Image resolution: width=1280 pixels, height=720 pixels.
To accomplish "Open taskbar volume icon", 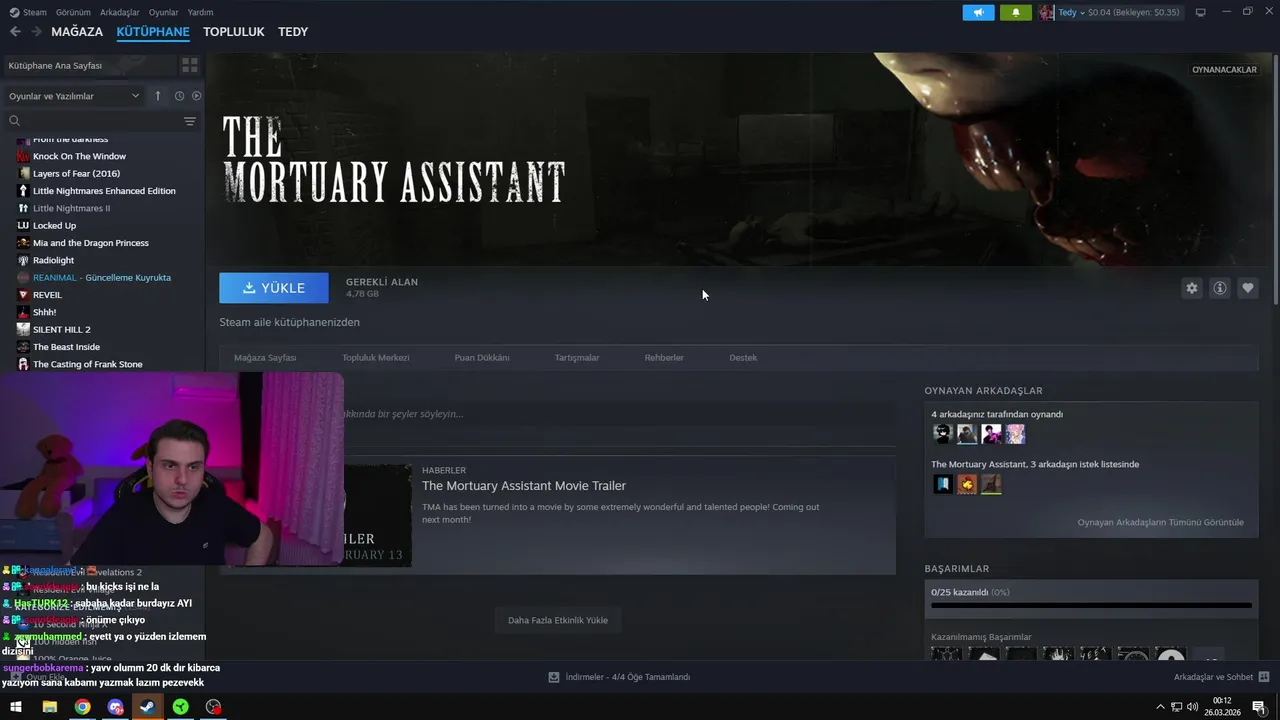I will (x=1192, y=707).
